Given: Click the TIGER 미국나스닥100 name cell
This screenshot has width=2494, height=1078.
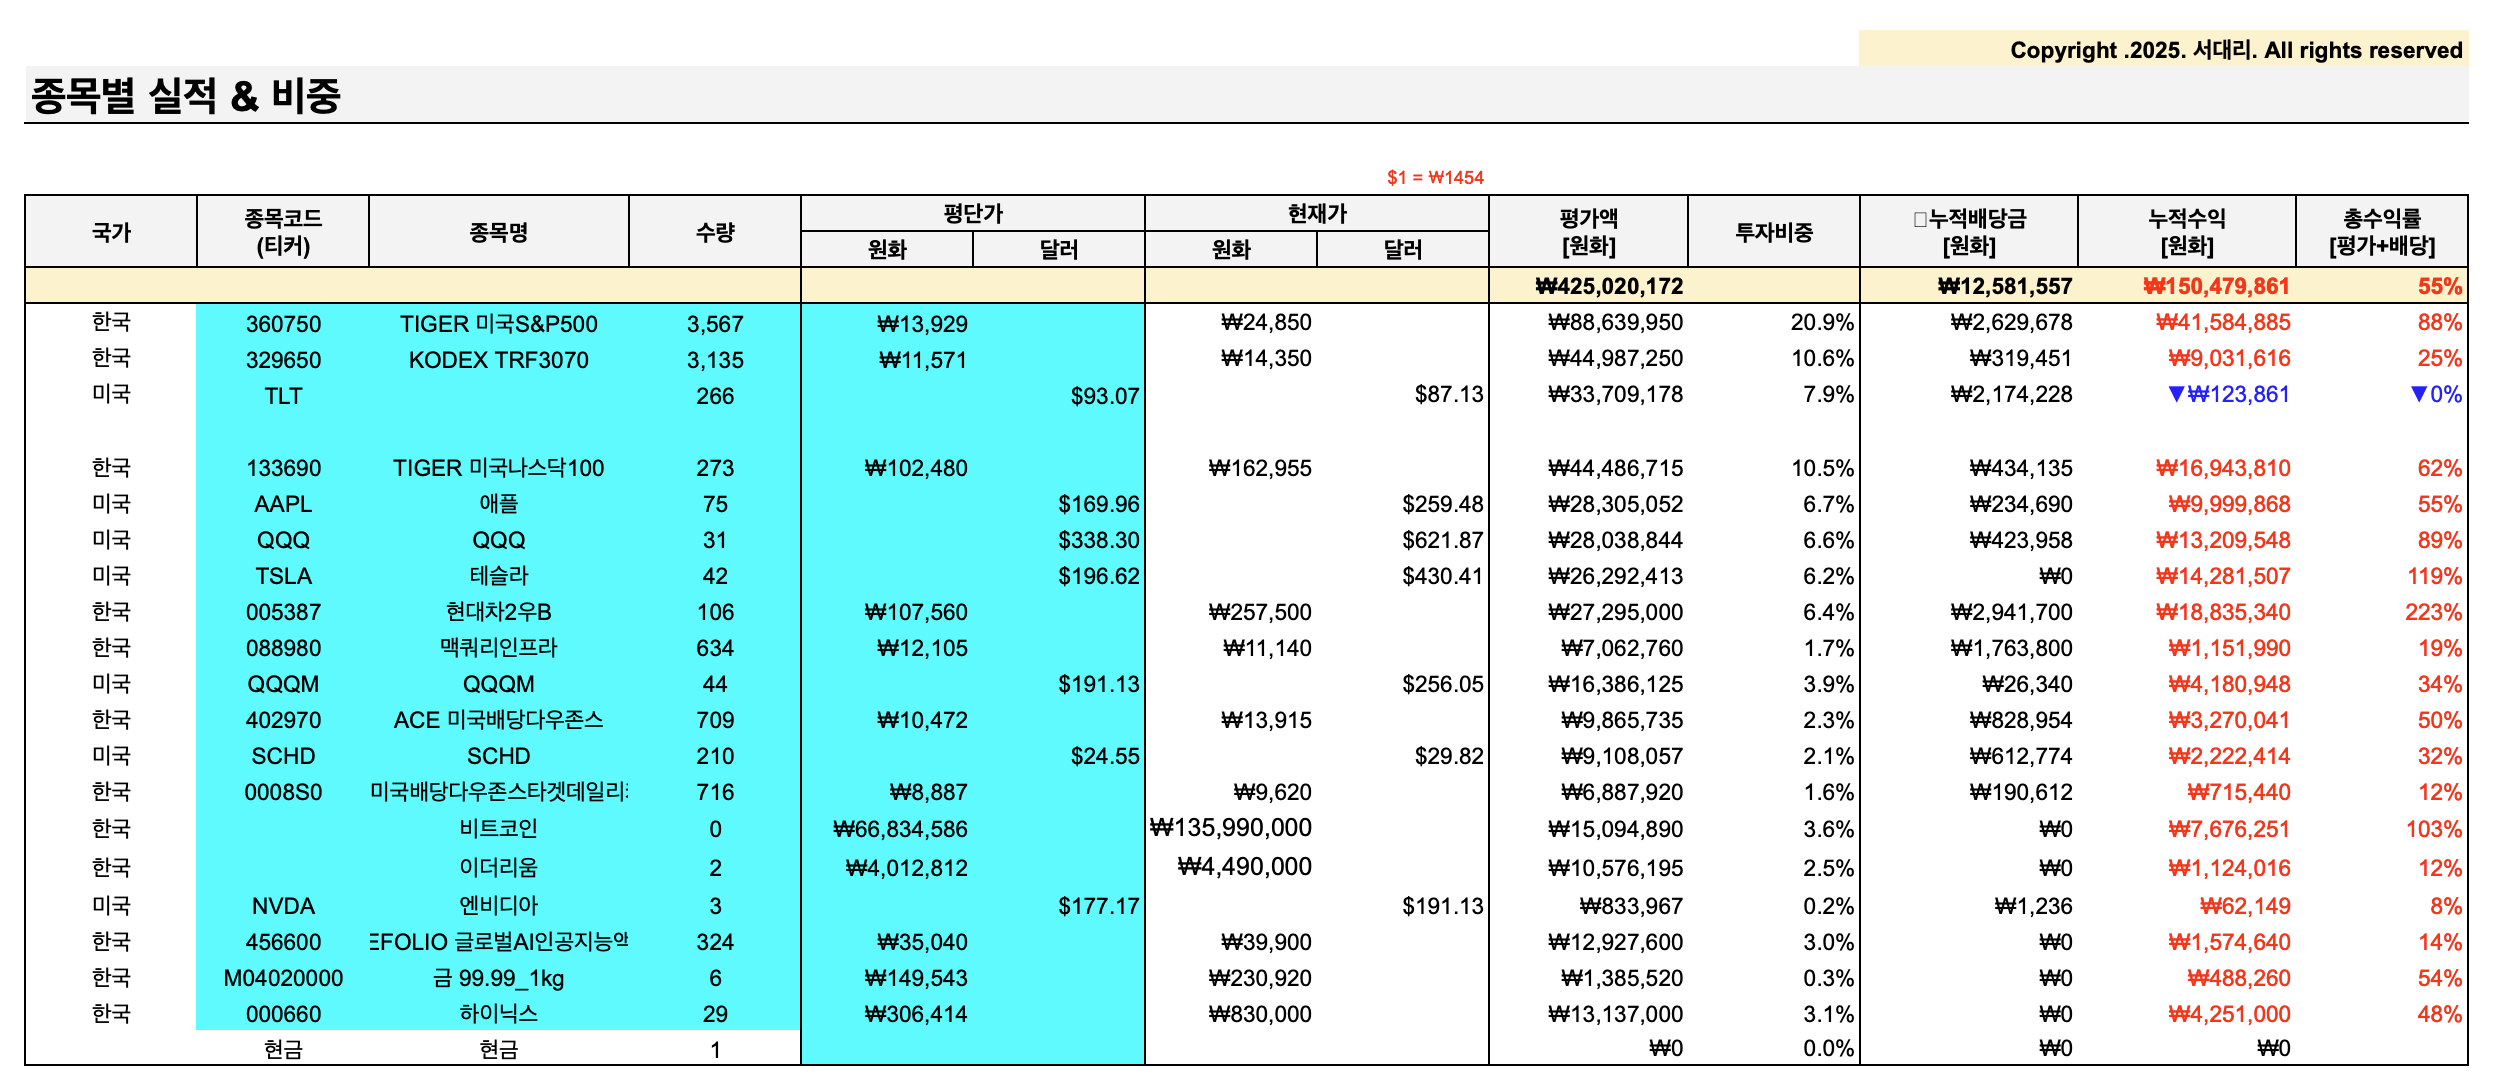Looking at the screenshot, I should pyautogui.click(x=498, y=468).
